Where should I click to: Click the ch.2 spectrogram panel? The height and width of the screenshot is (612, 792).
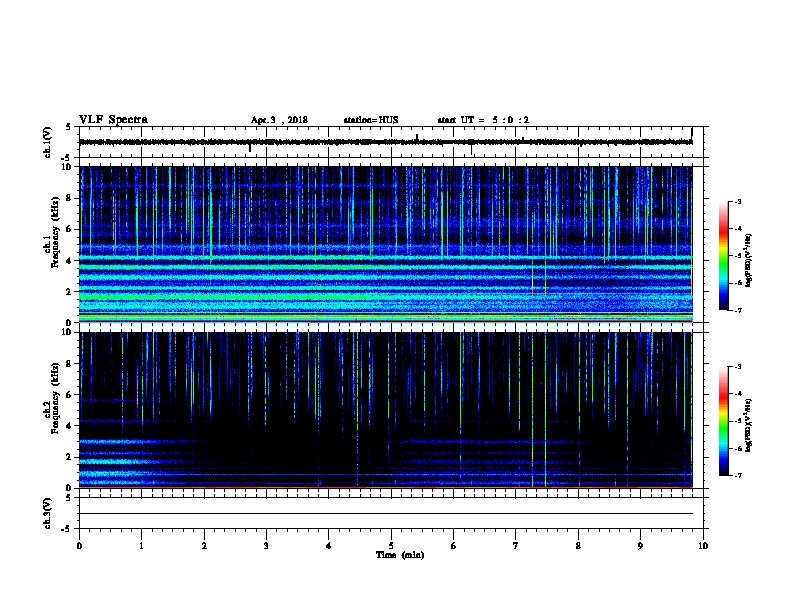(x=386, y=410)
